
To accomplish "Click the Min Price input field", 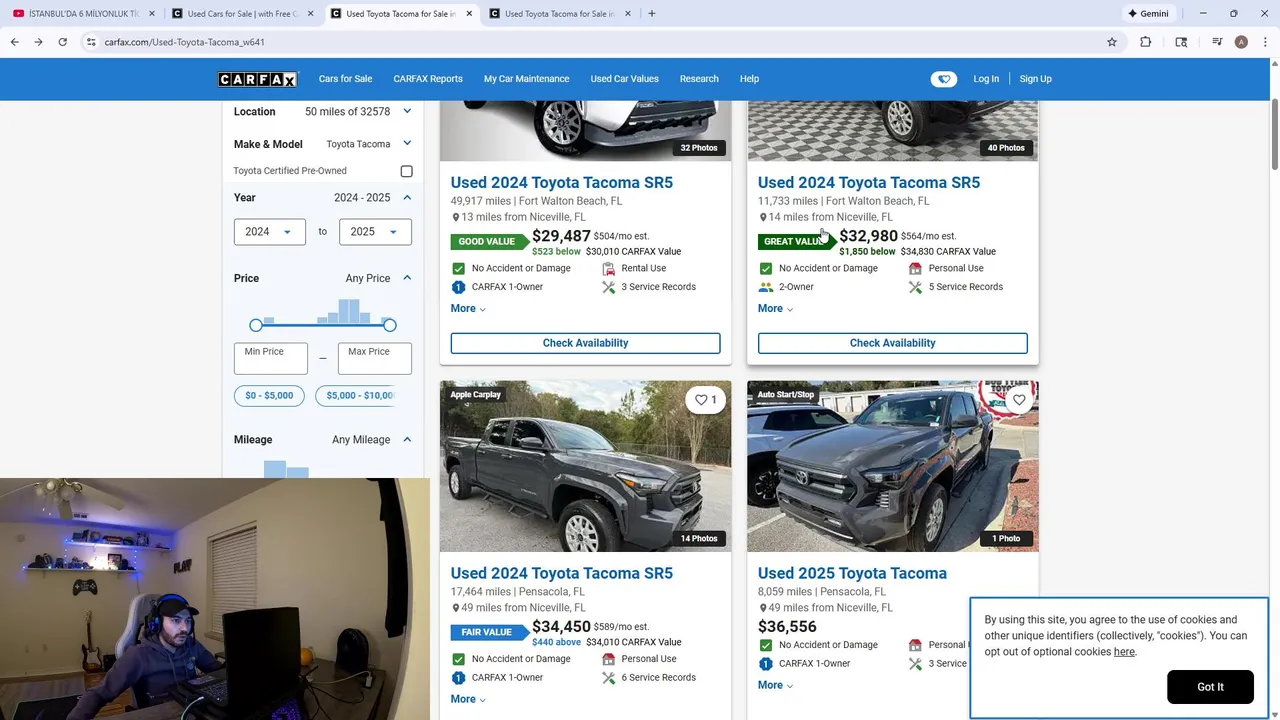I will pos(270,358).
